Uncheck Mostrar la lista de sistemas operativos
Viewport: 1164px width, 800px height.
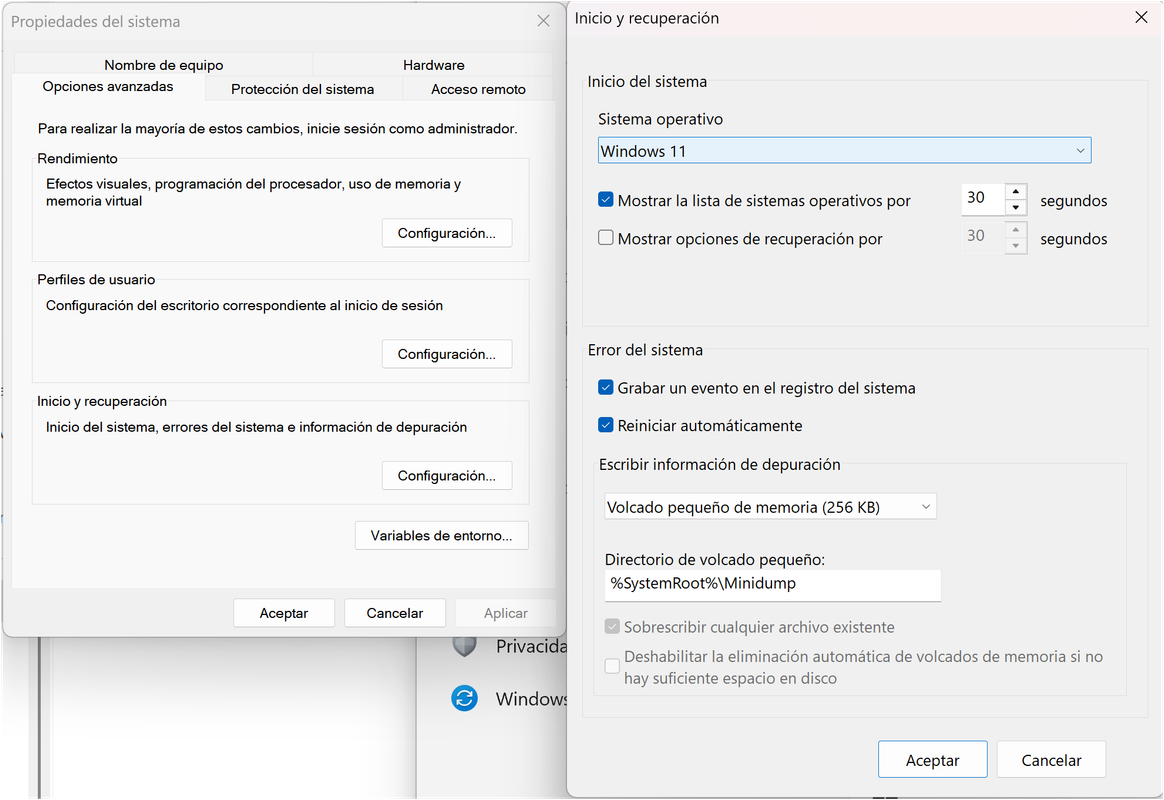click(x=606, y=200)
